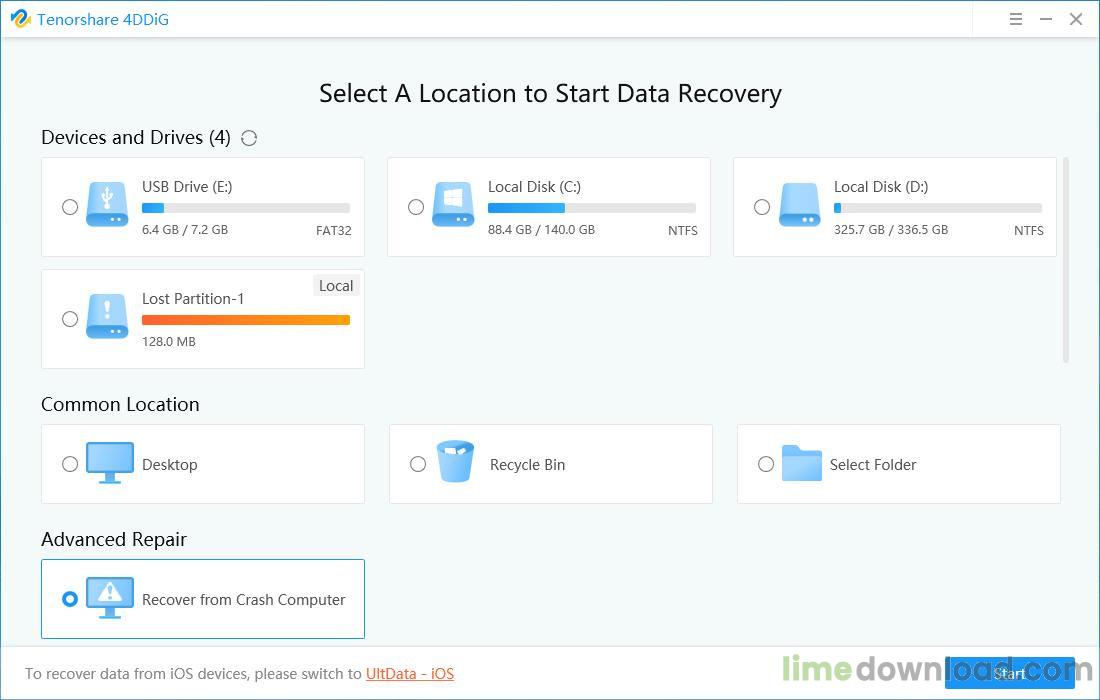Choose the Select Folder radio button
This screenshot has width=1100, height=700.
(766, 464)
